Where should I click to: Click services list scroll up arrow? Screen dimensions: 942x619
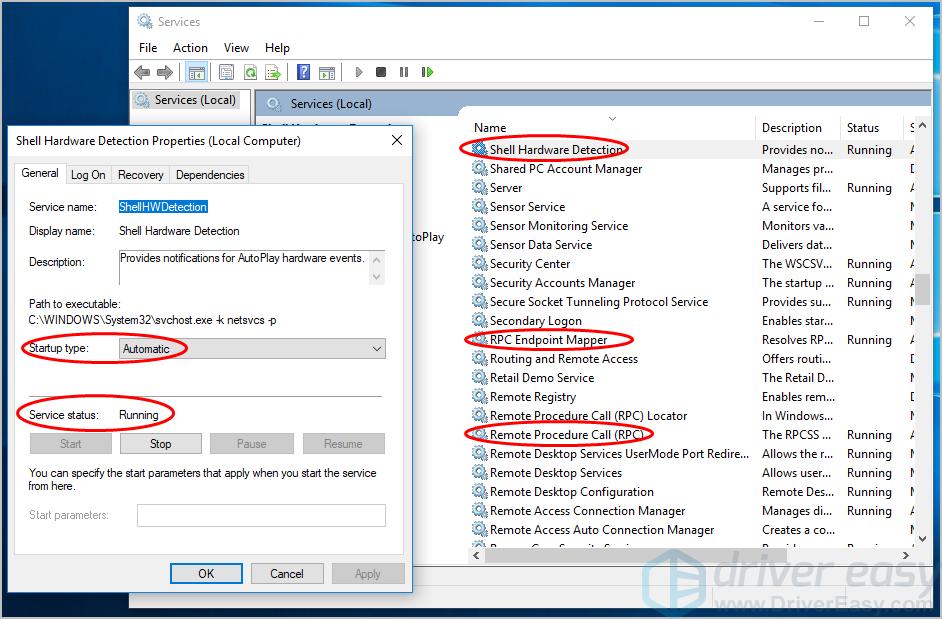(923, 125)
